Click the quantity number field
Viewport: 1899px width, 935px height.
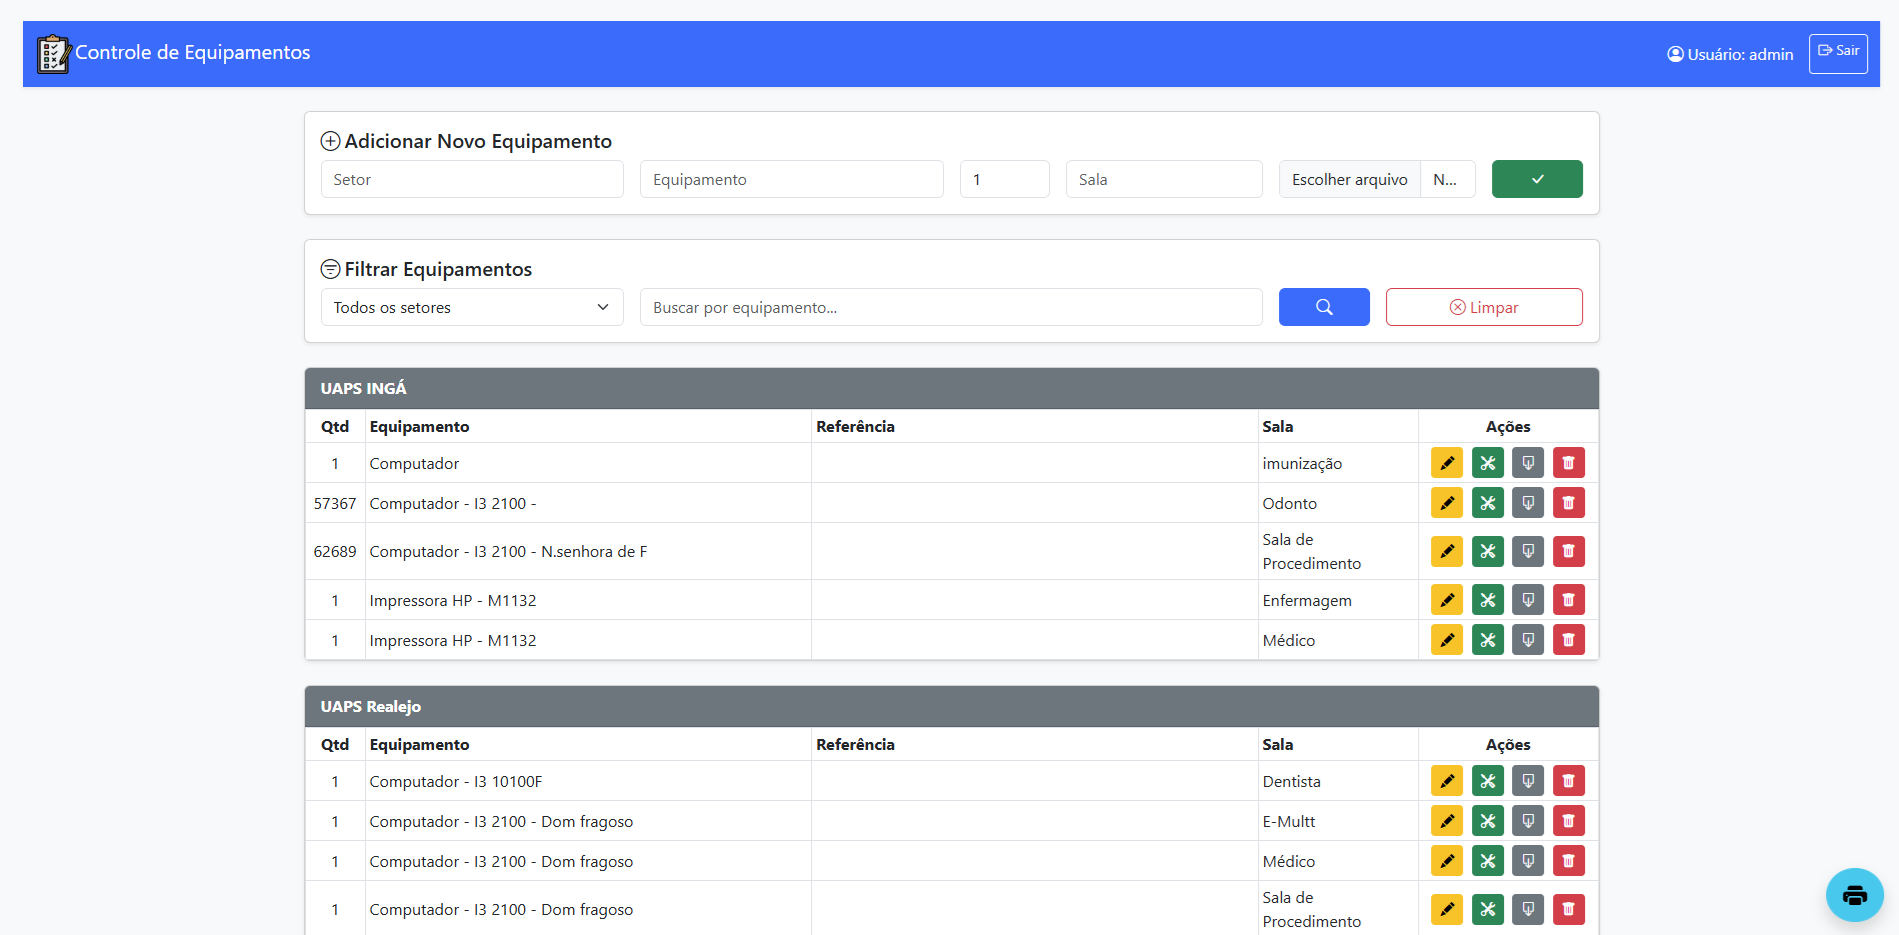[1004, 179]
